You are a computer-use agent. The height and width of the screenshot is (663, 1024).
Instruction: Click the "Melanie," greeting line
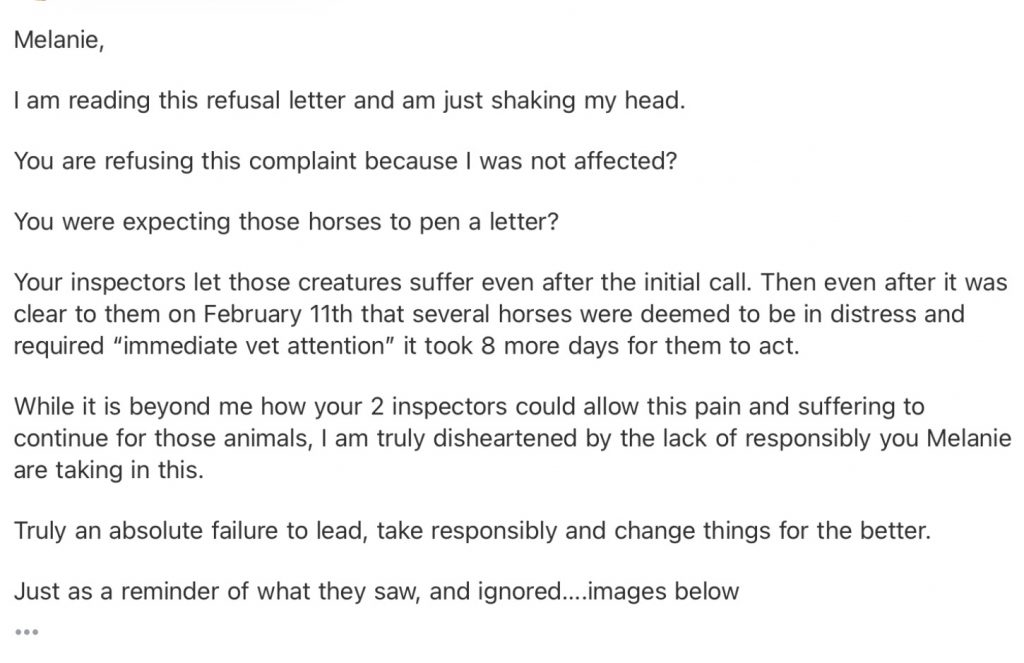point(59,42)
